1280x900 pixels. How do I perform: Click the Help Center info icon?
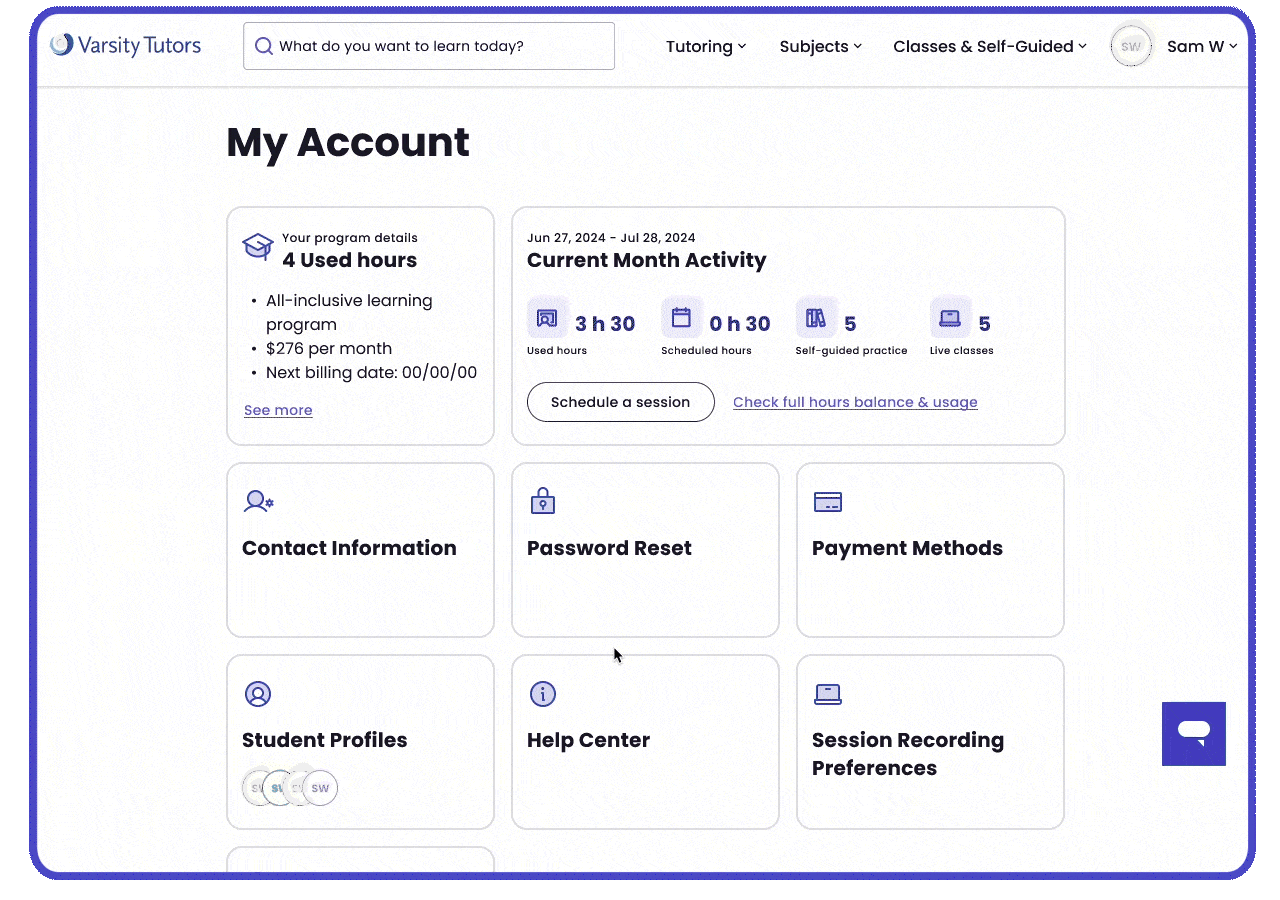point(543,693)
